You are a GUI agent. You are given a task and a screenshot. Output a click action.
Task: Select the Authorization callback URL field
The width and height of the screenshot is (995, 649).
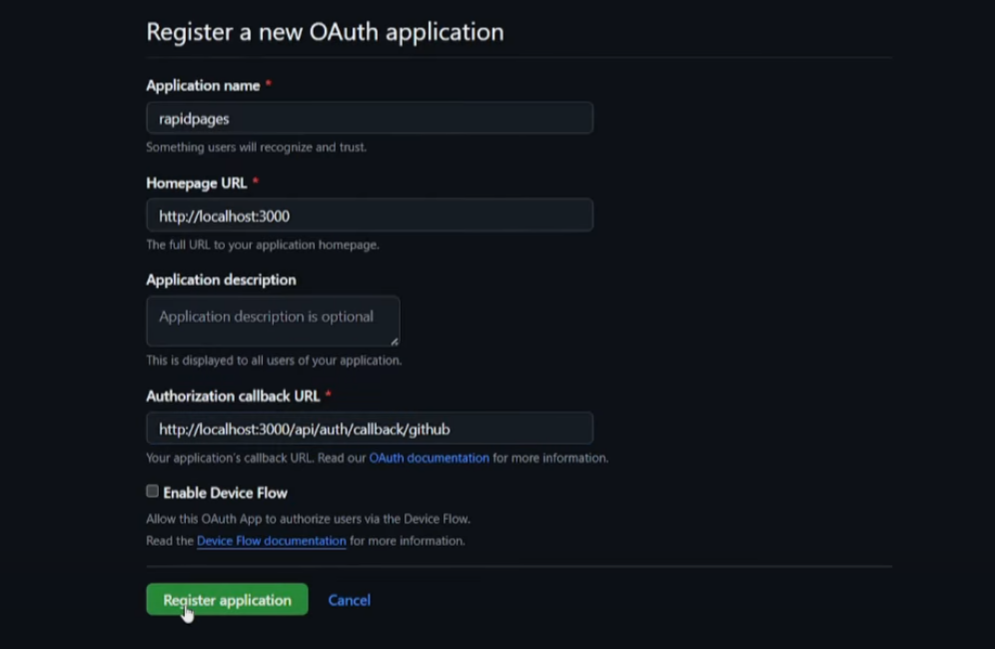pyautogui.click(x=369, y=429)
